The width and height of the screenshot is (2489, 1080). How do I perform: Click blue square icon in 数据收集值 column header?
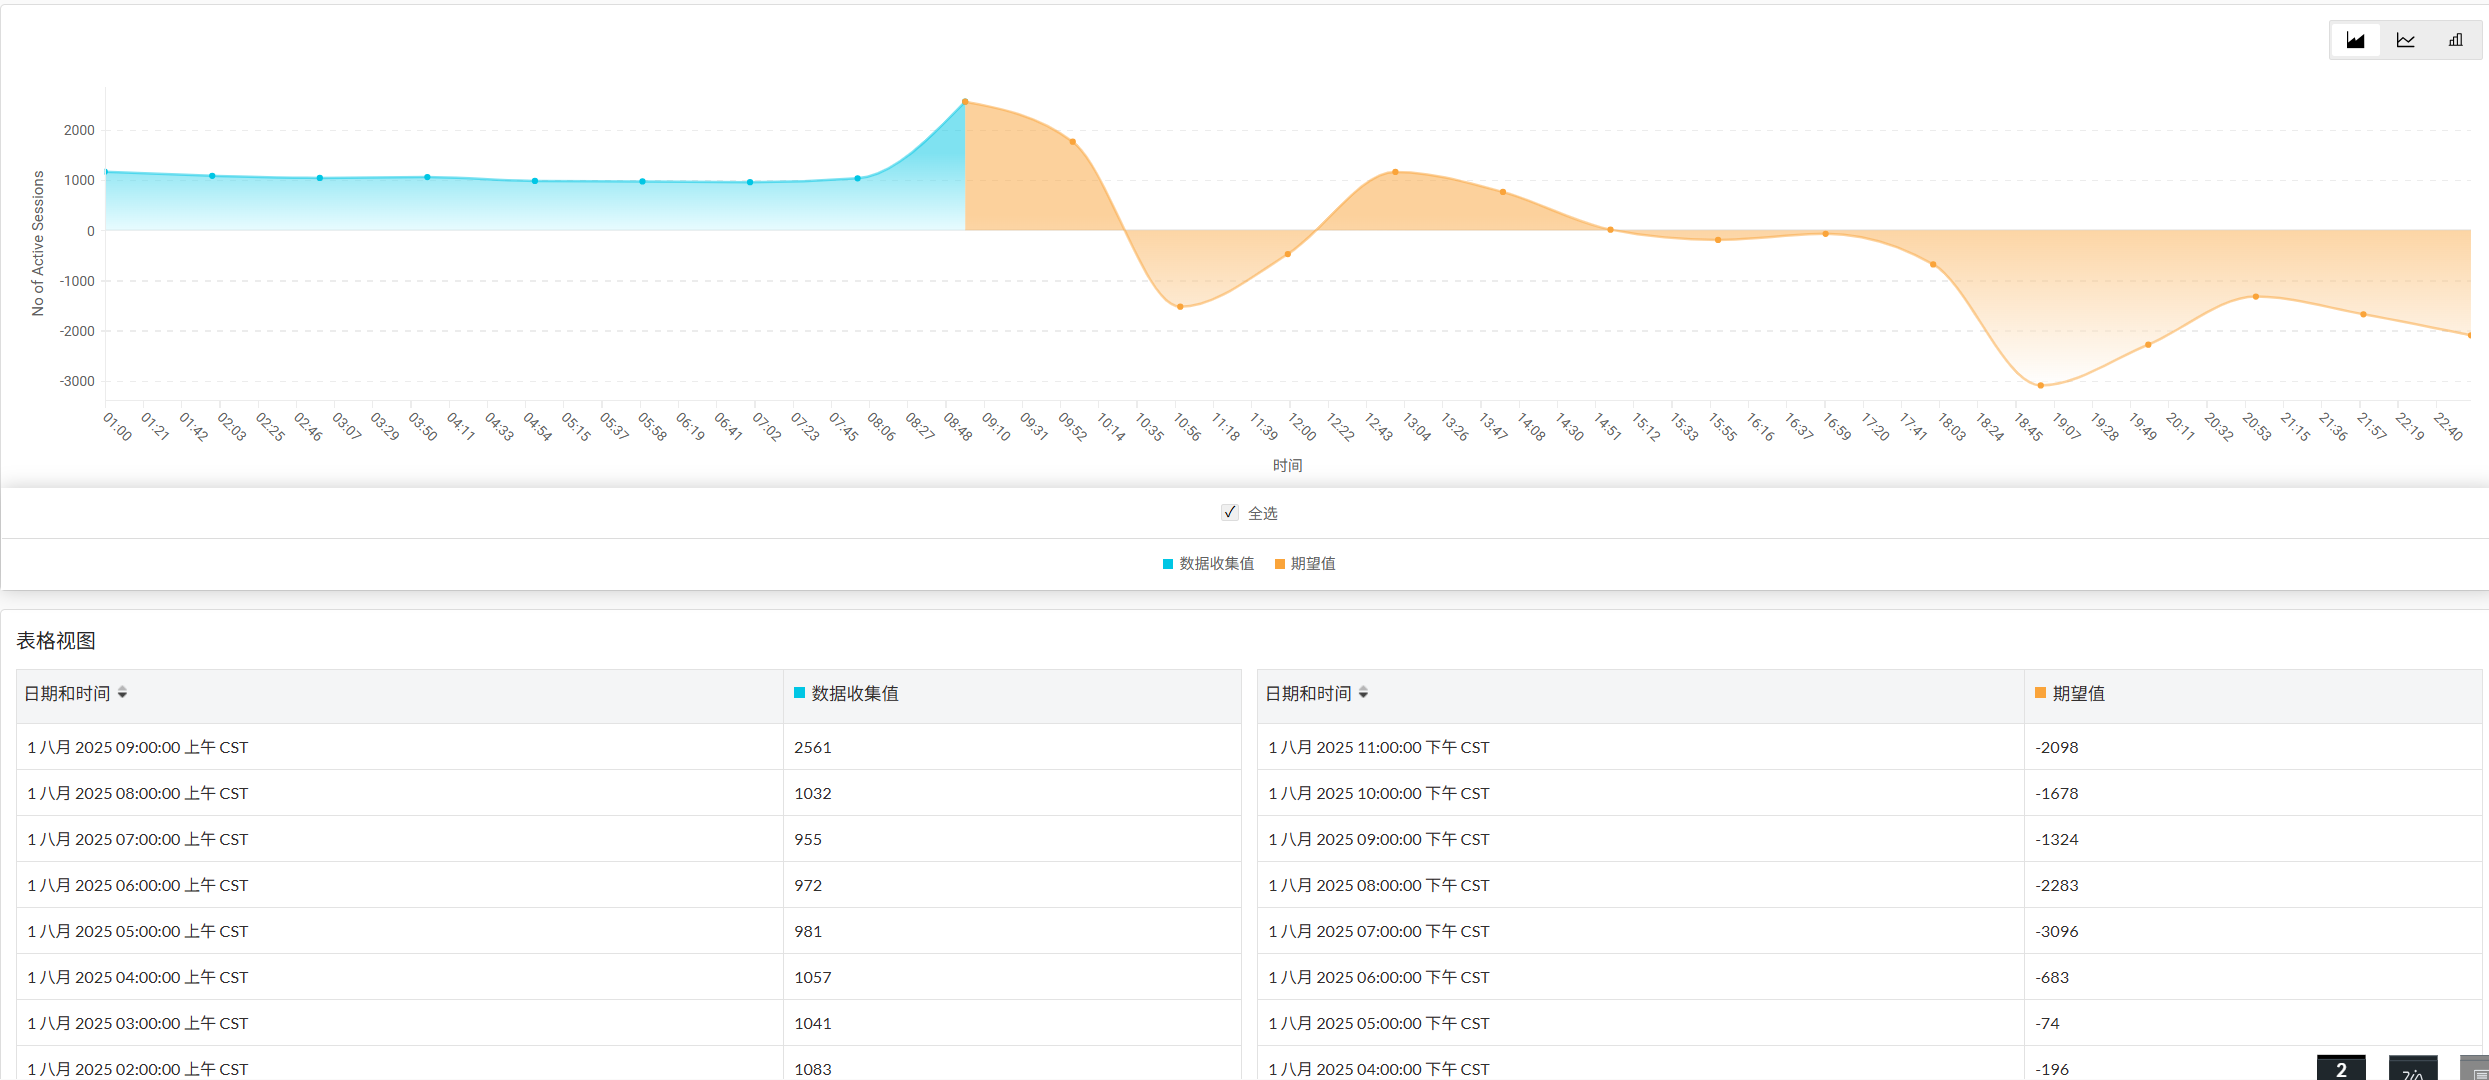coord(799,693)
